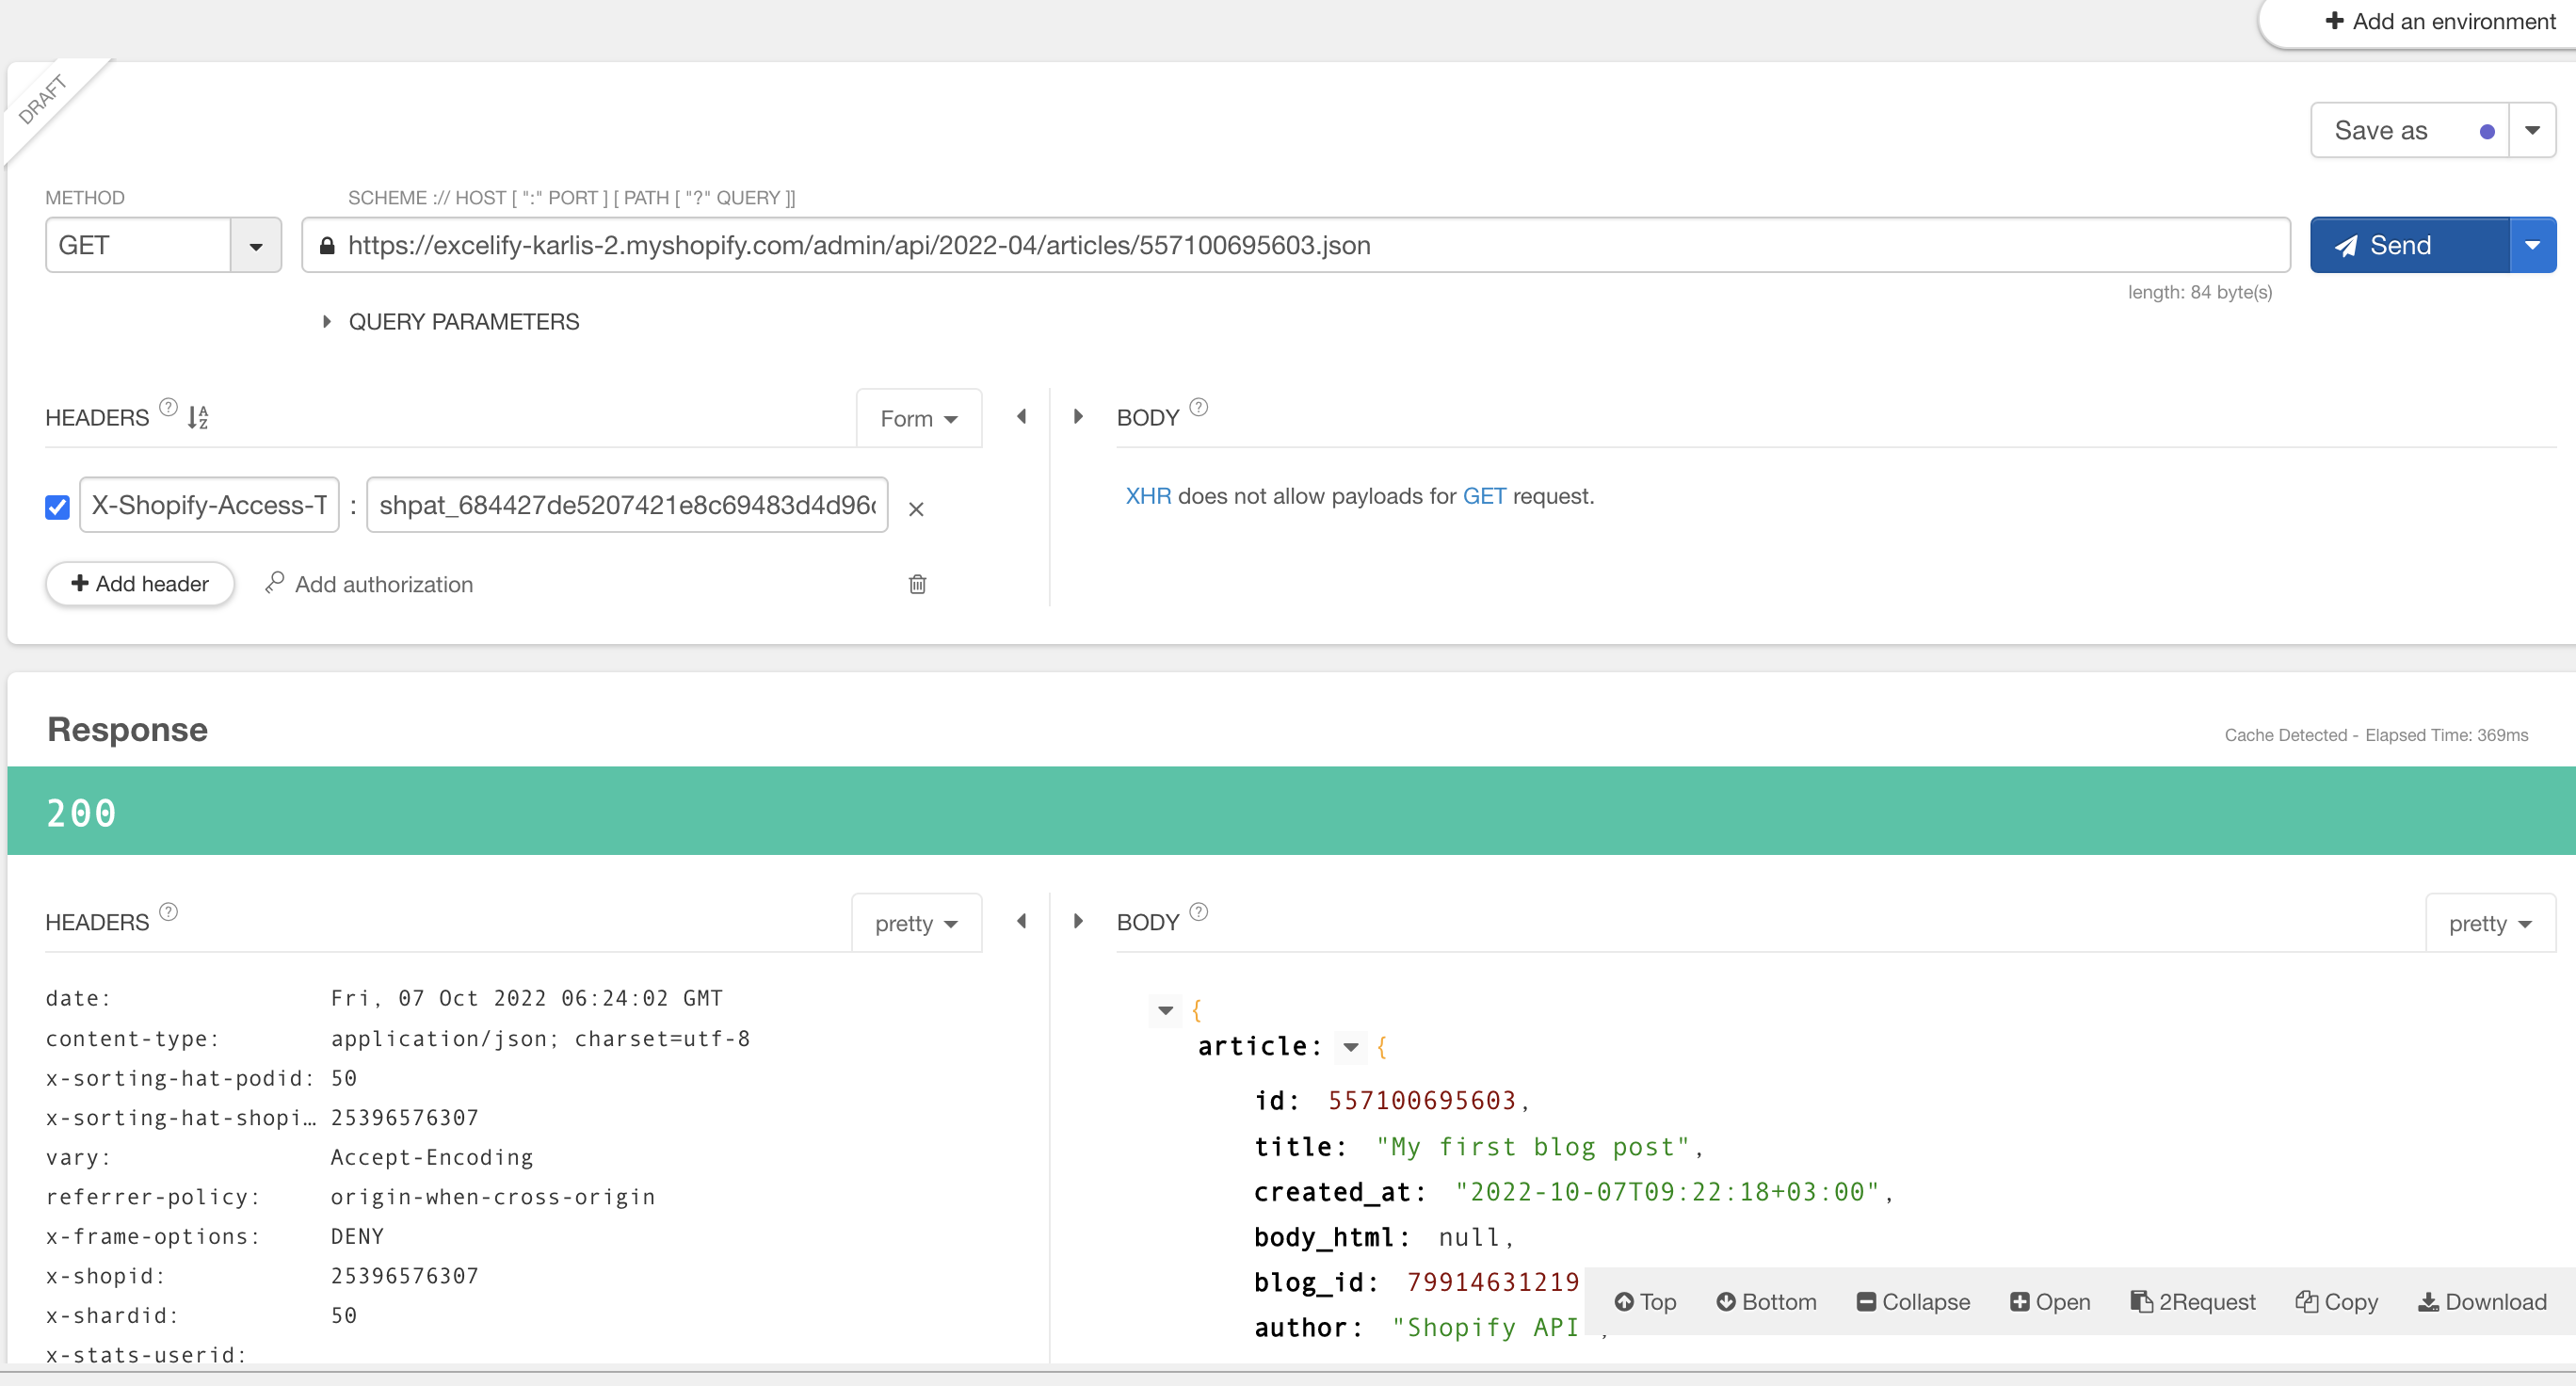
Task: Copy the response body
Action: pyautogui.click(x=2335, y=1301)
